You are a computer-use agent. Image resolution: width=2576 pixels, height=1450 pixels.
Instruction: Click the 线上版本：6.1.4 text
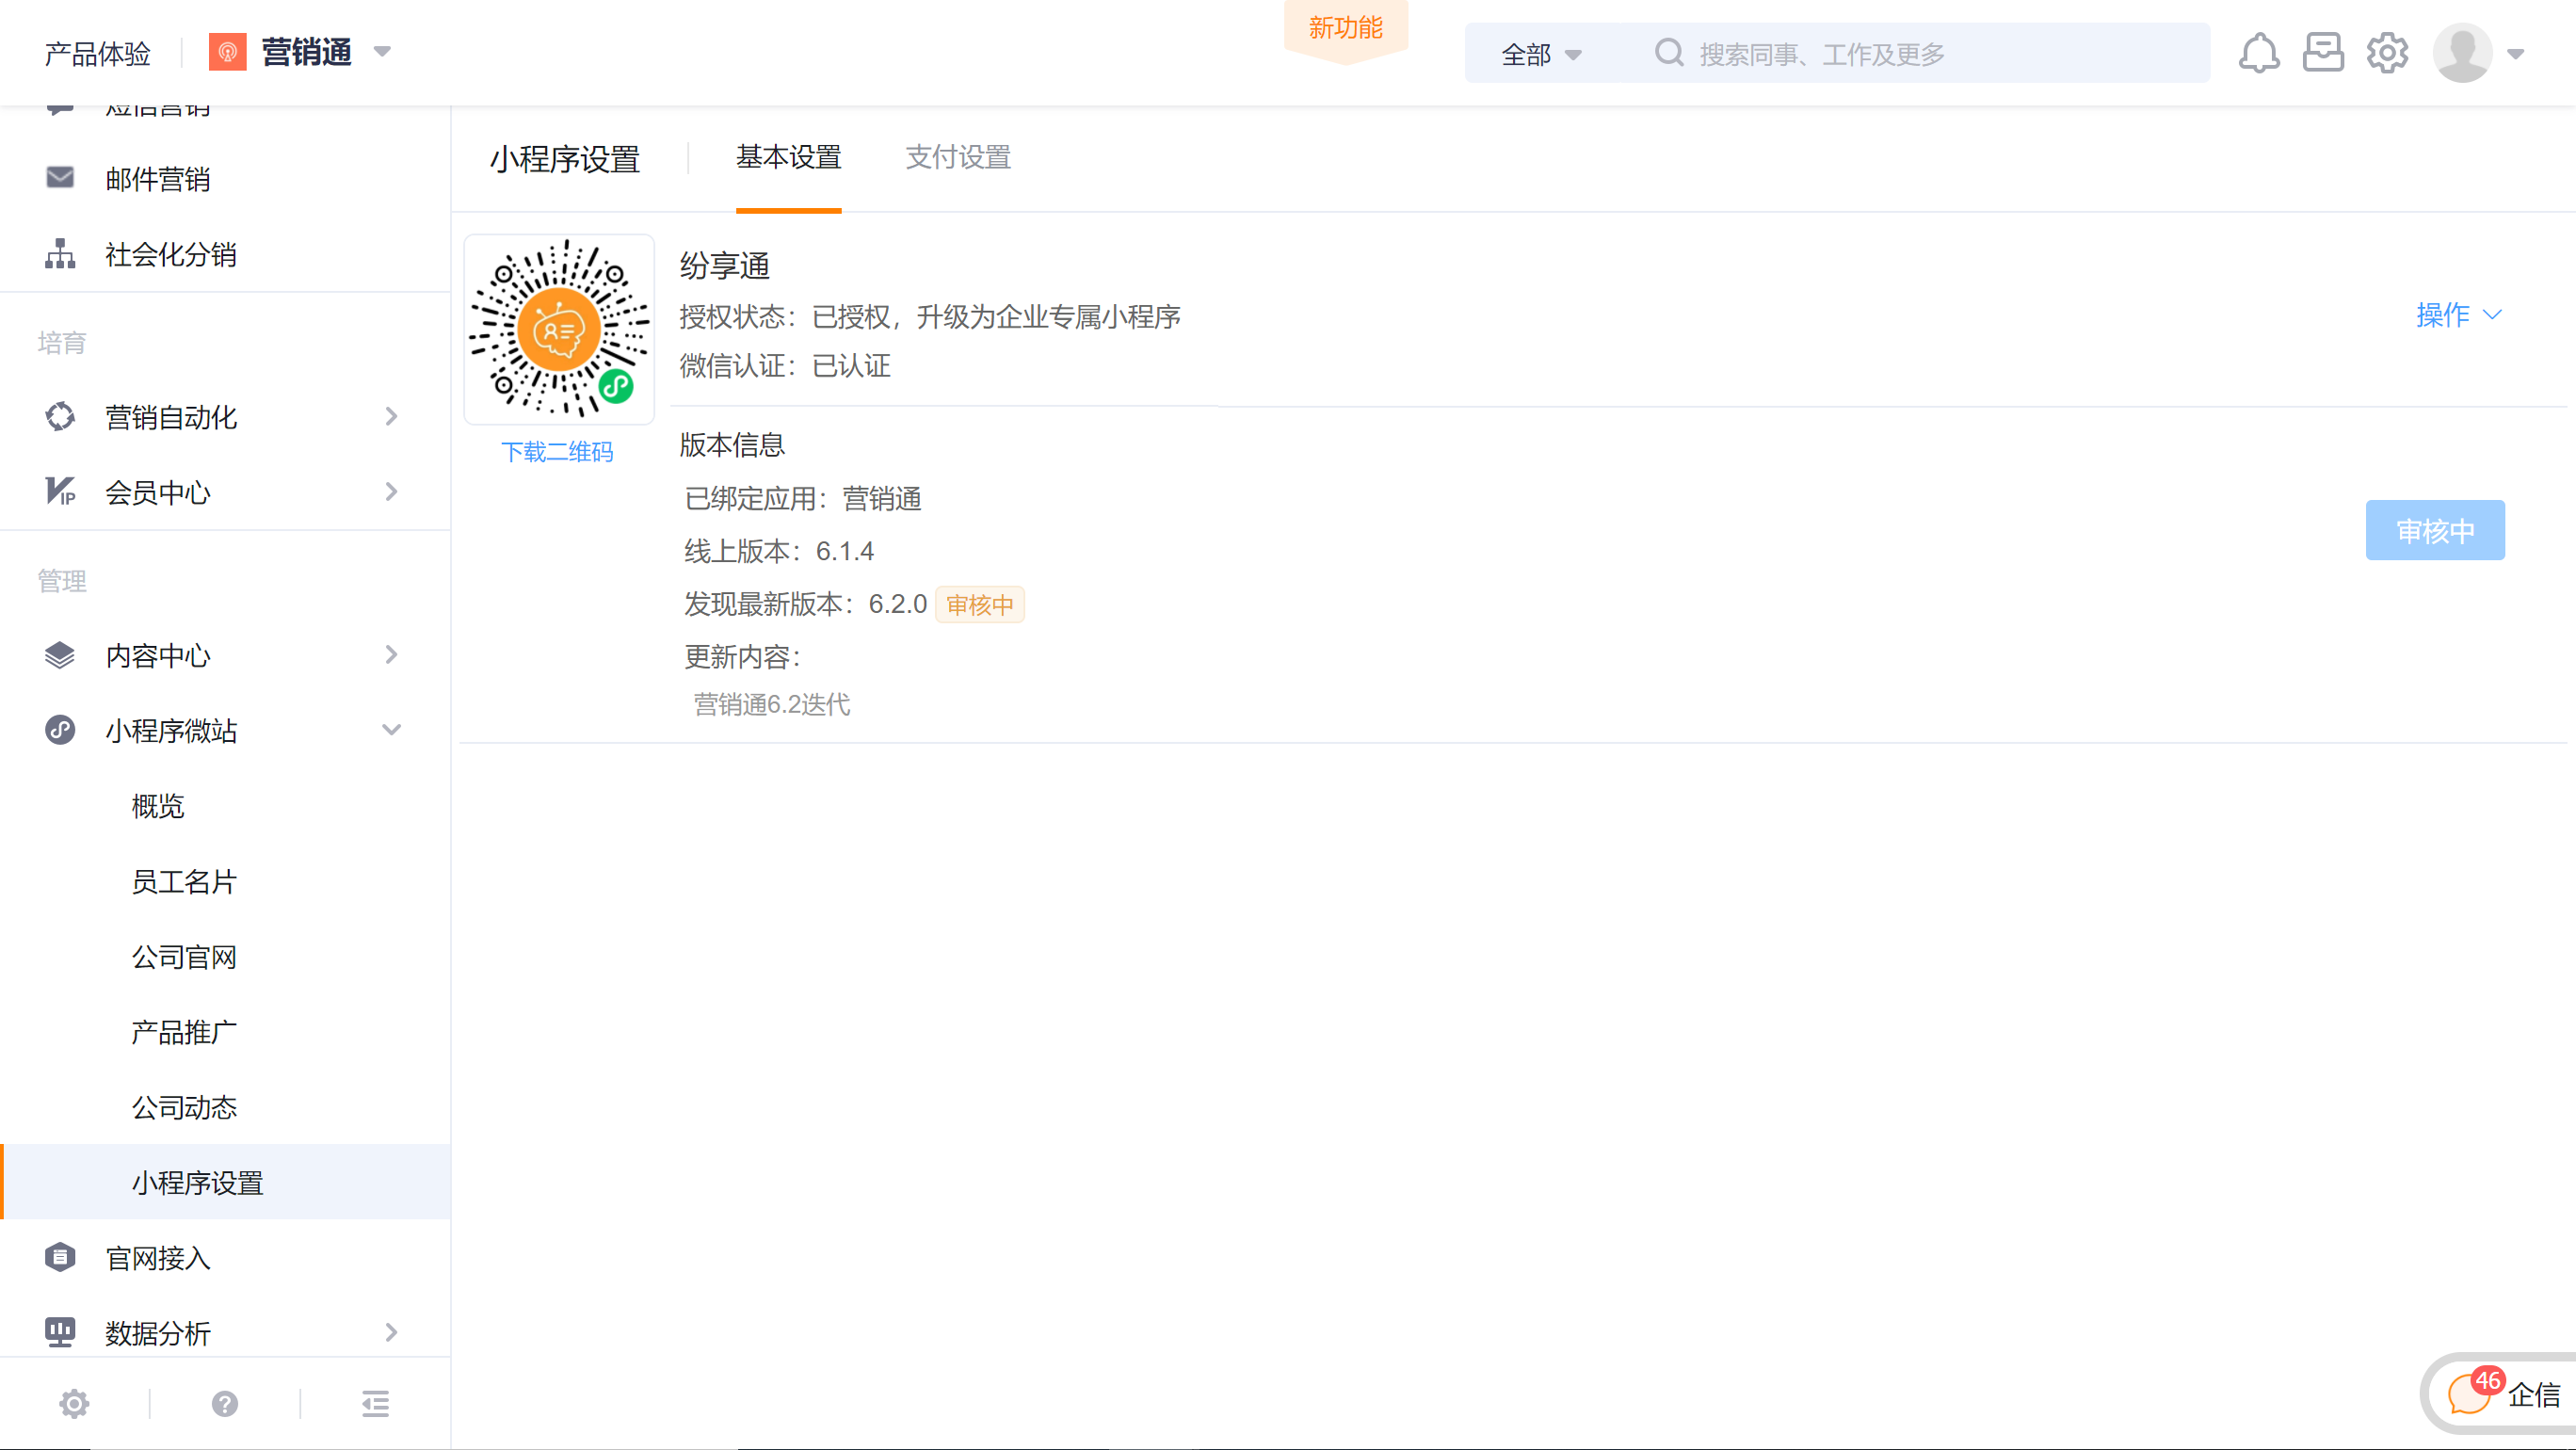[779, 551]
